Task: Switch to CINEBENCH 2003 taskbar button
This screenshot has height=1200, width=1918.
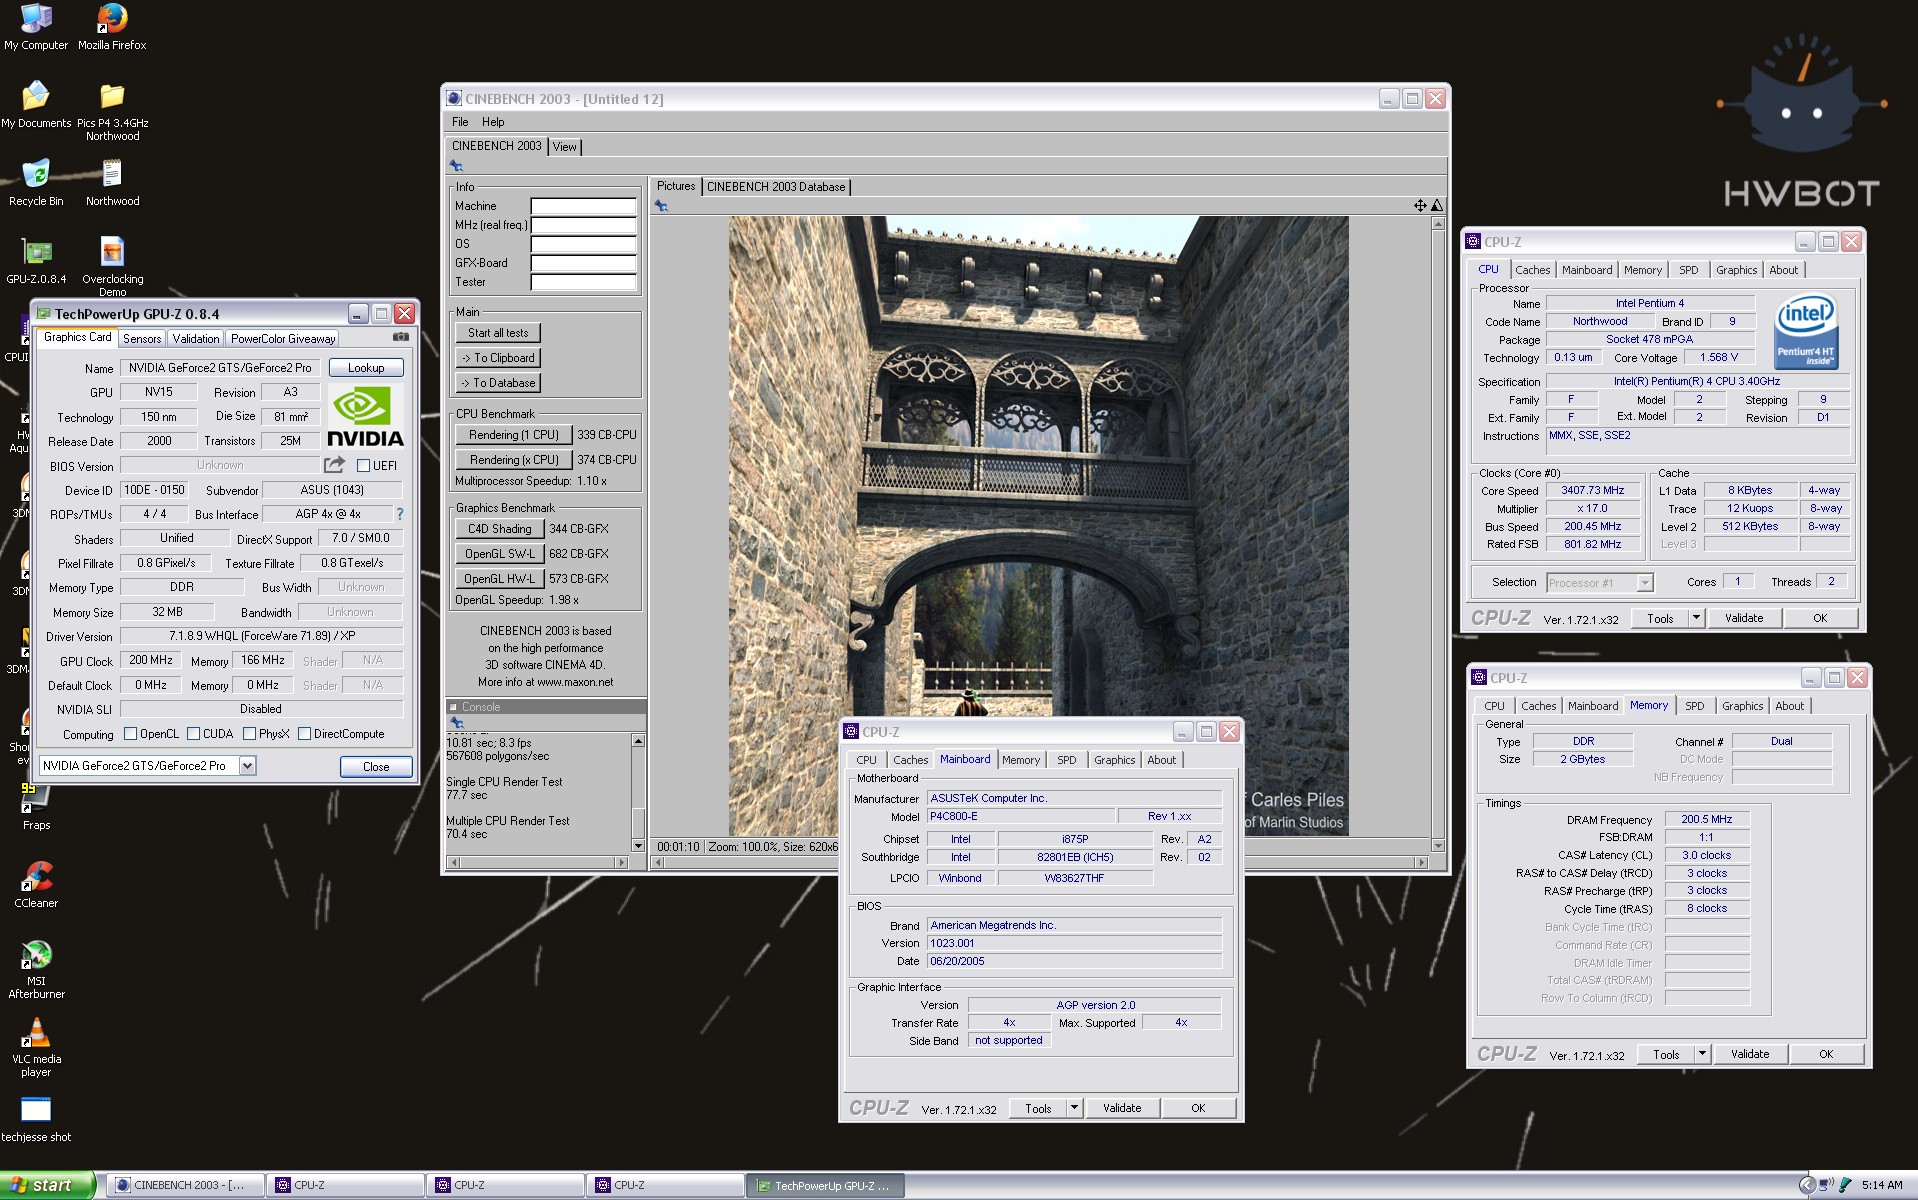Action: click(x=185, y=1185)
